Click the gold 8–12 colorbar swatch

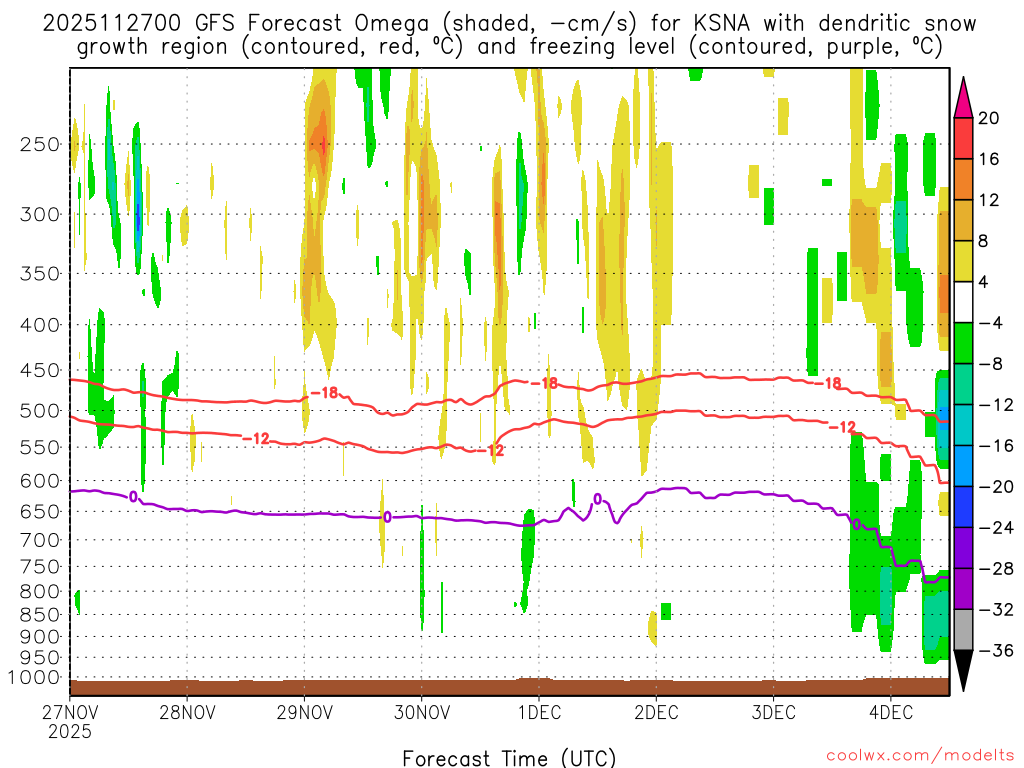tap(963, 220)
